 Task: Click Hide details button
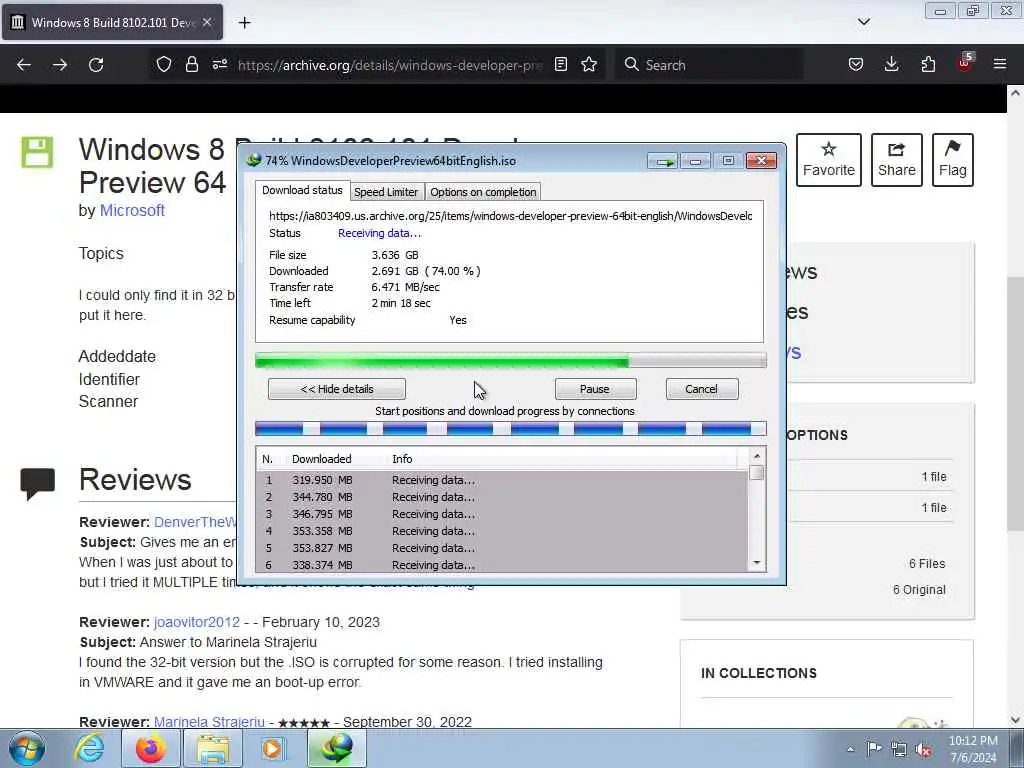(x=337, y=389)
